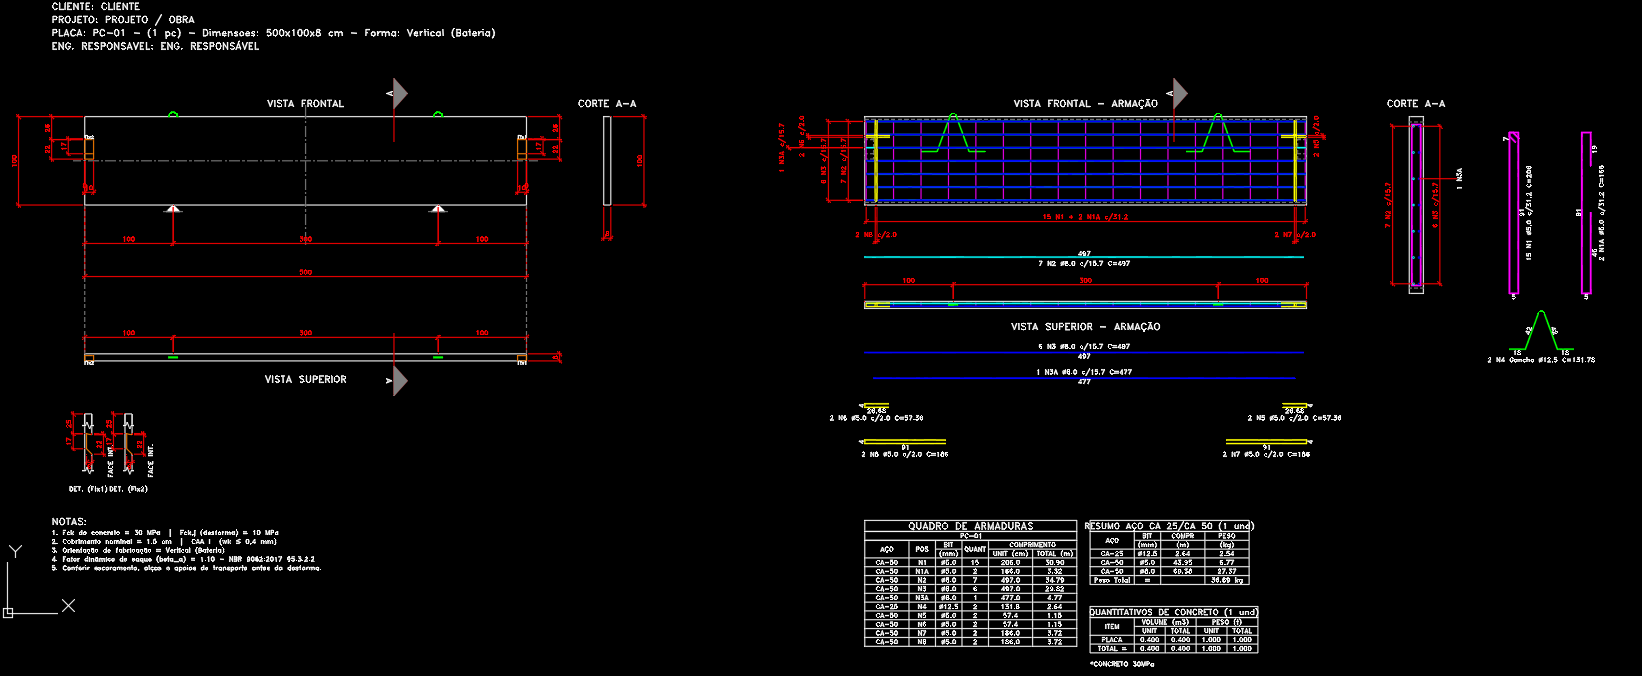Select the 'CLIENTE: CLIENTE' header text
Viewport: 1642px width, 676px height.
point(96,6)
